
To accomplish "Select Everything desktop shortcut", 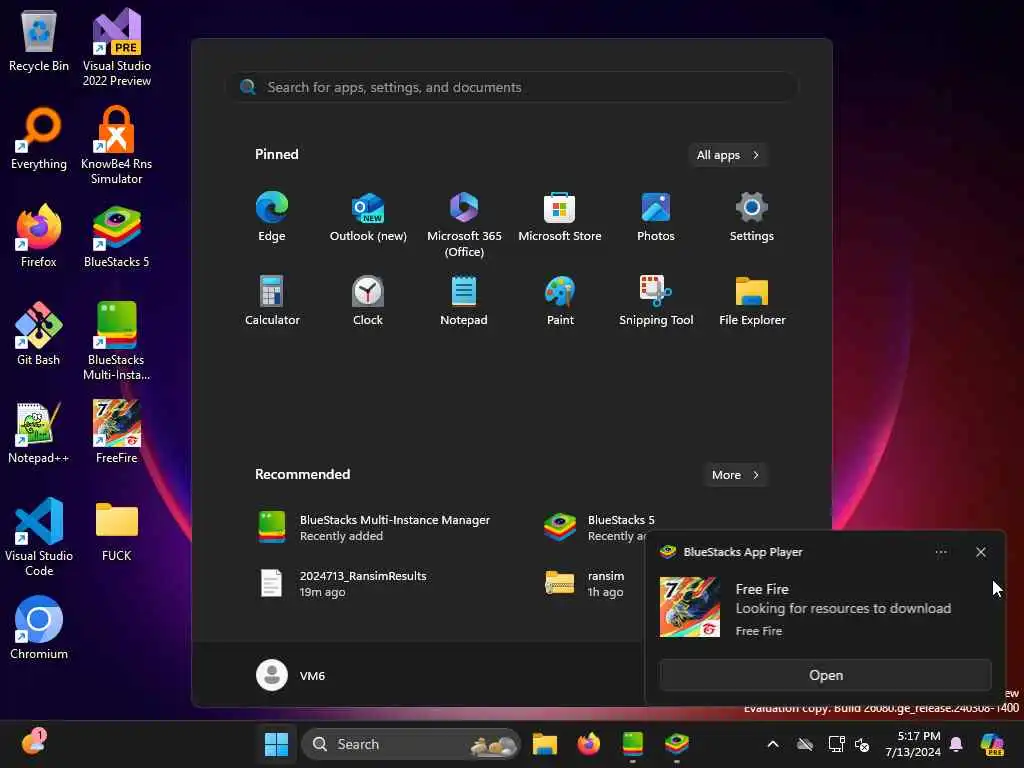I will point(39,139).
